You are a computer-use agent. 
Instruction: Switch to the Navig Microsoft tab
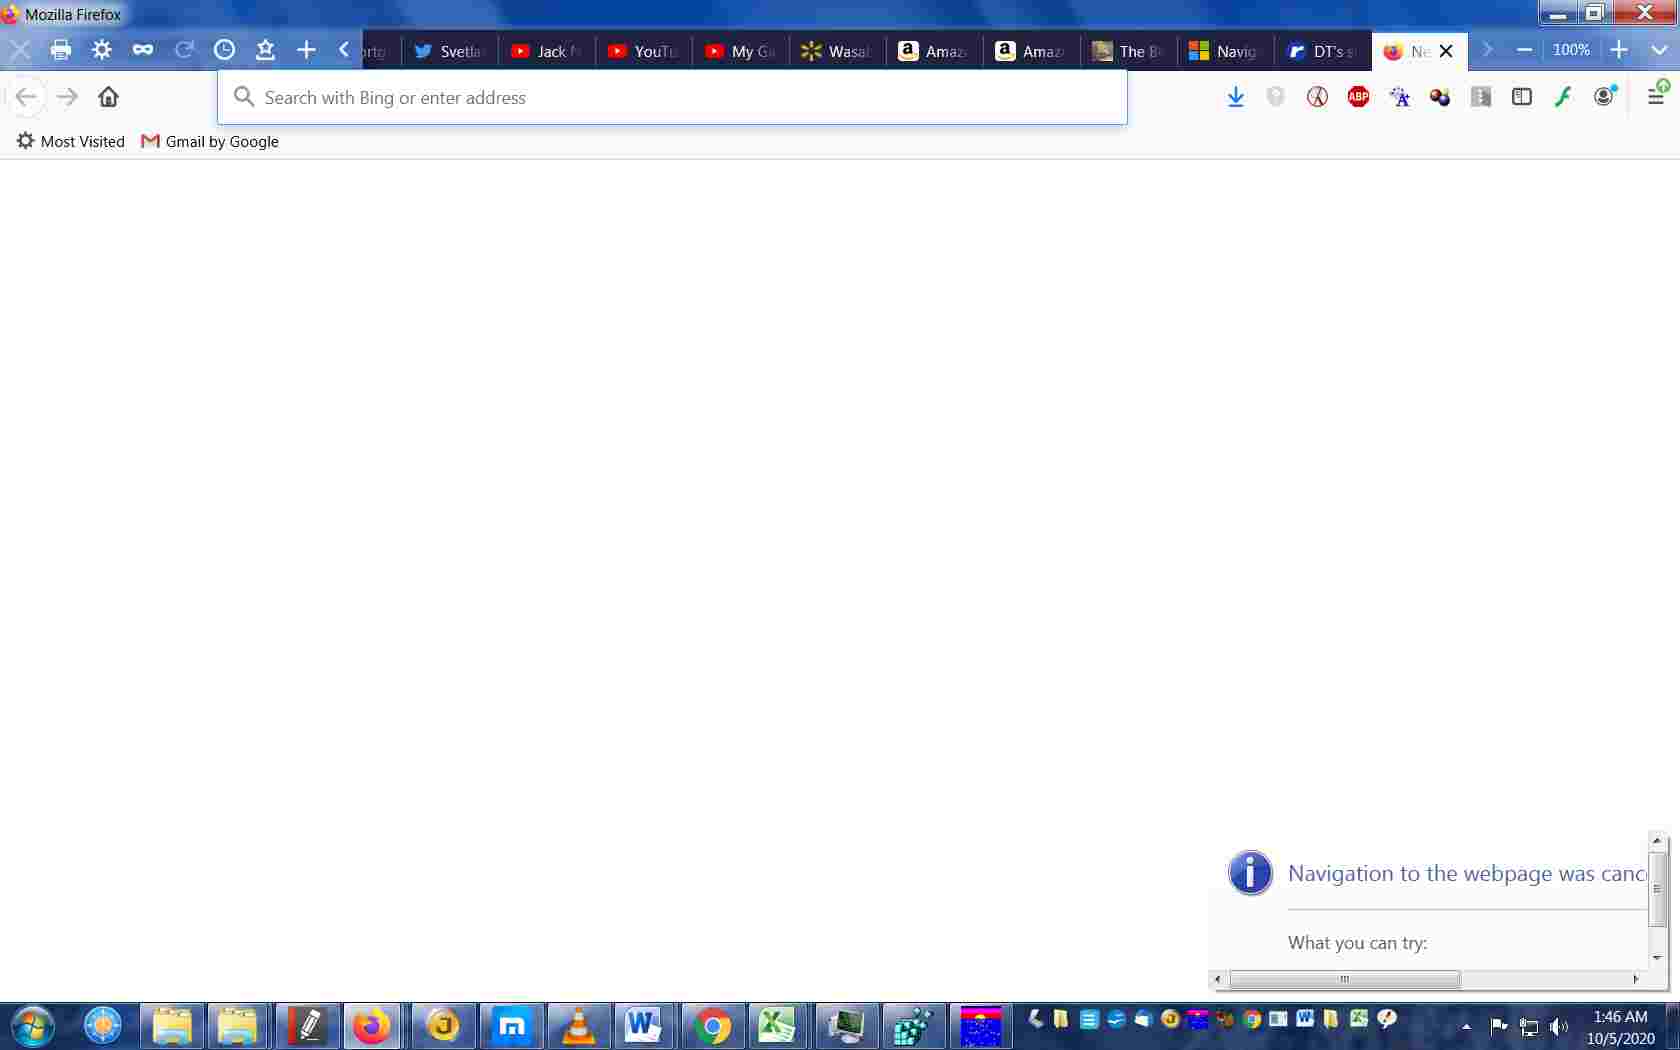coord(1226,51)
